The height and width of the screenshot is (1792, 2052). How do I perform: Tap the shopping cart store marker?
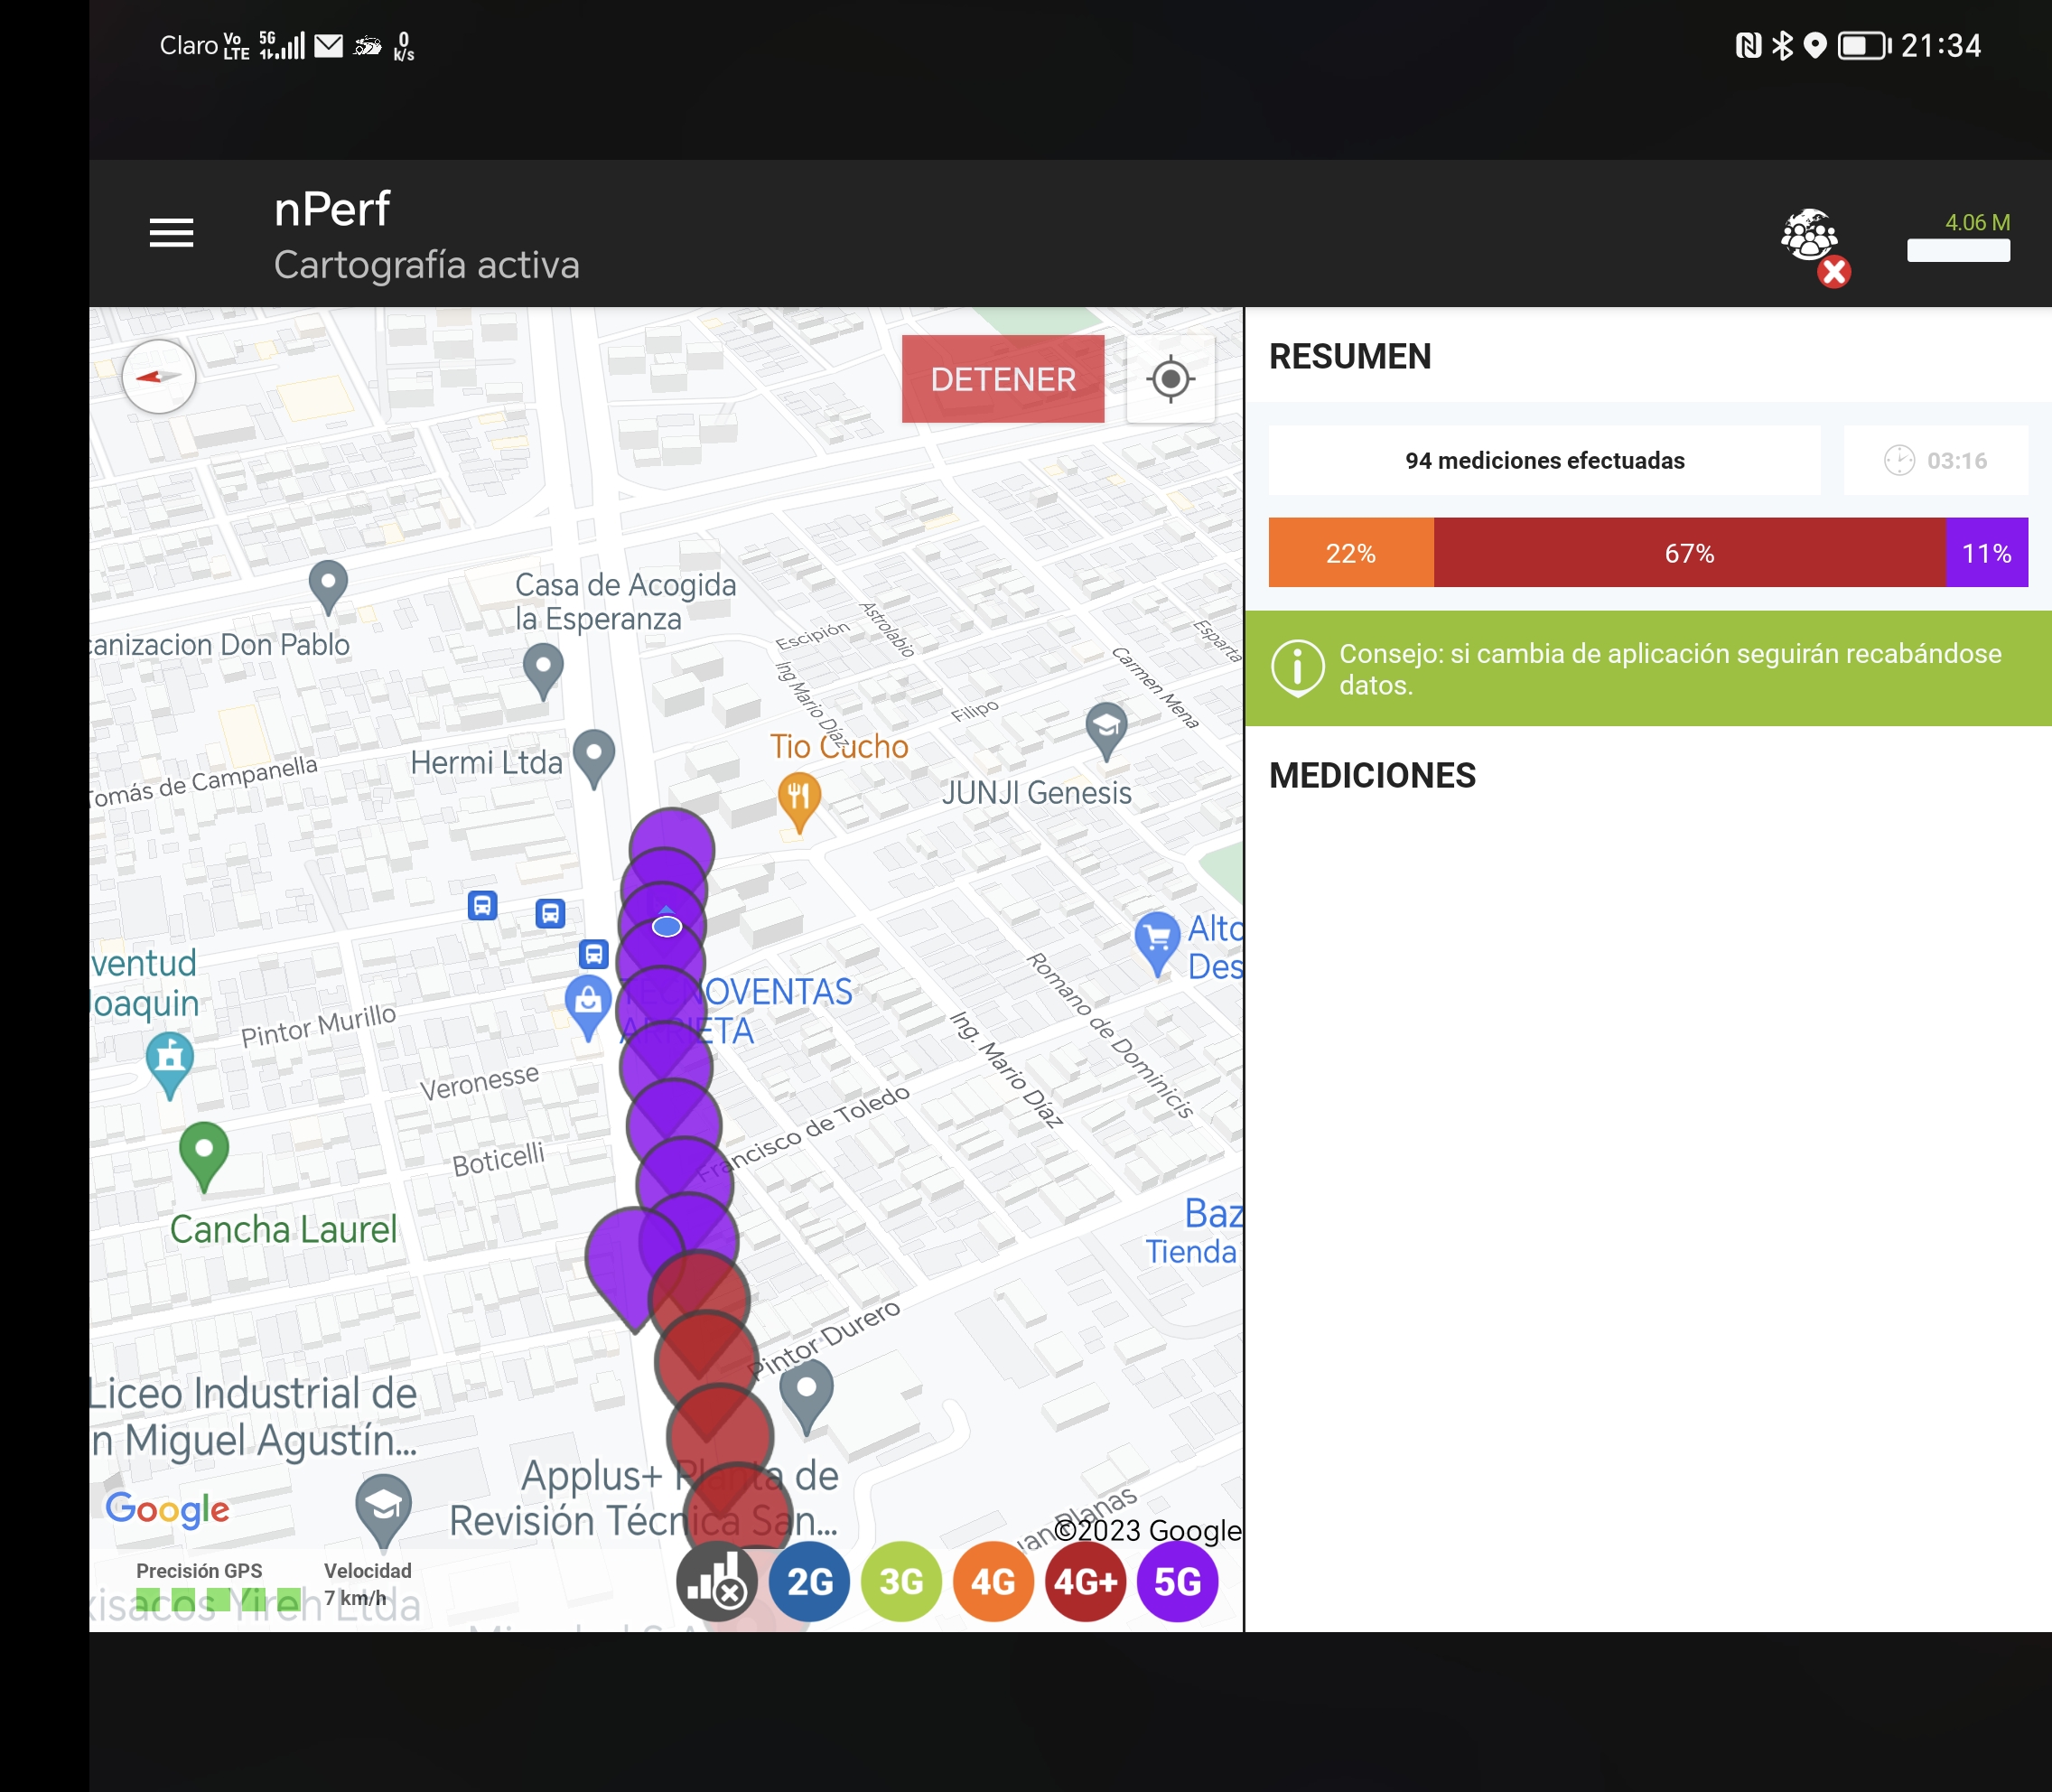[x=1157, y=942]
